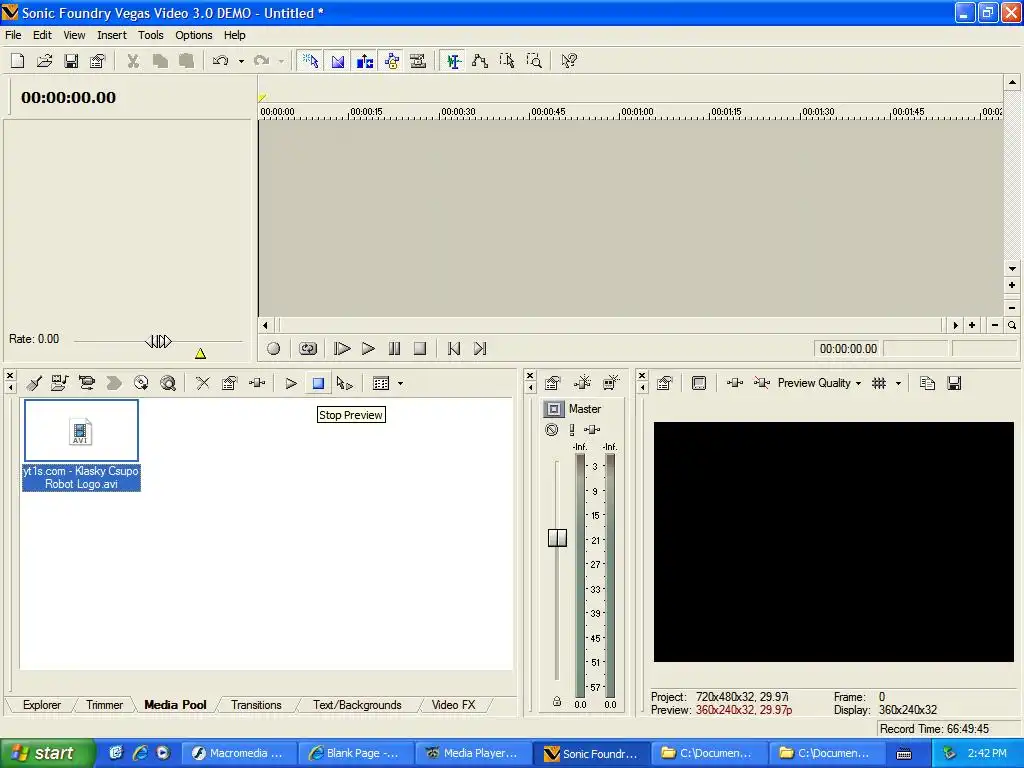This screenshot has height=768, width=1024.
Task: Click the Media FX icon in Media Pool
Action: click(x=257, y=383)
